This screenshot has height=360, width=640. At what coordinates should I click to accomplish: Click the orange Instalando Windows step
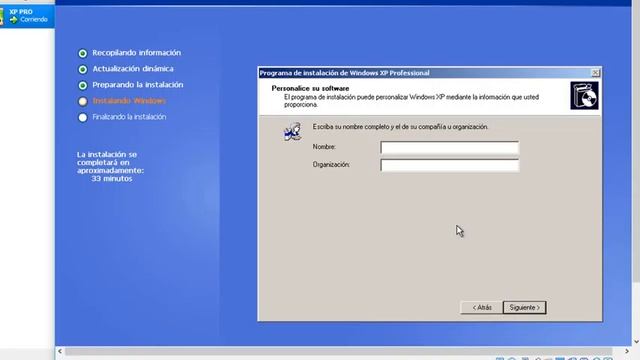(129, 100)
